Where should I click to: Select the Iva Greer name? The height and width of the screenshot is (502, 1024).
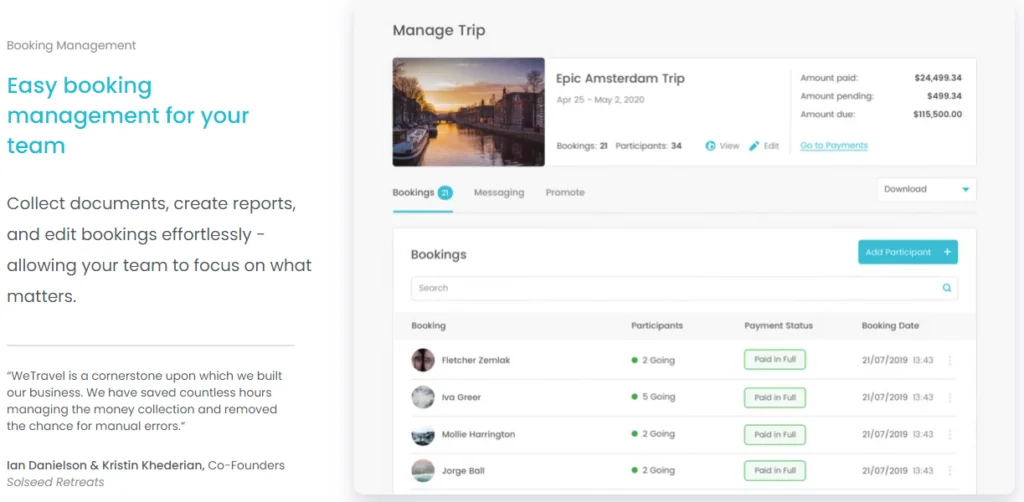[x=462, y=397]
